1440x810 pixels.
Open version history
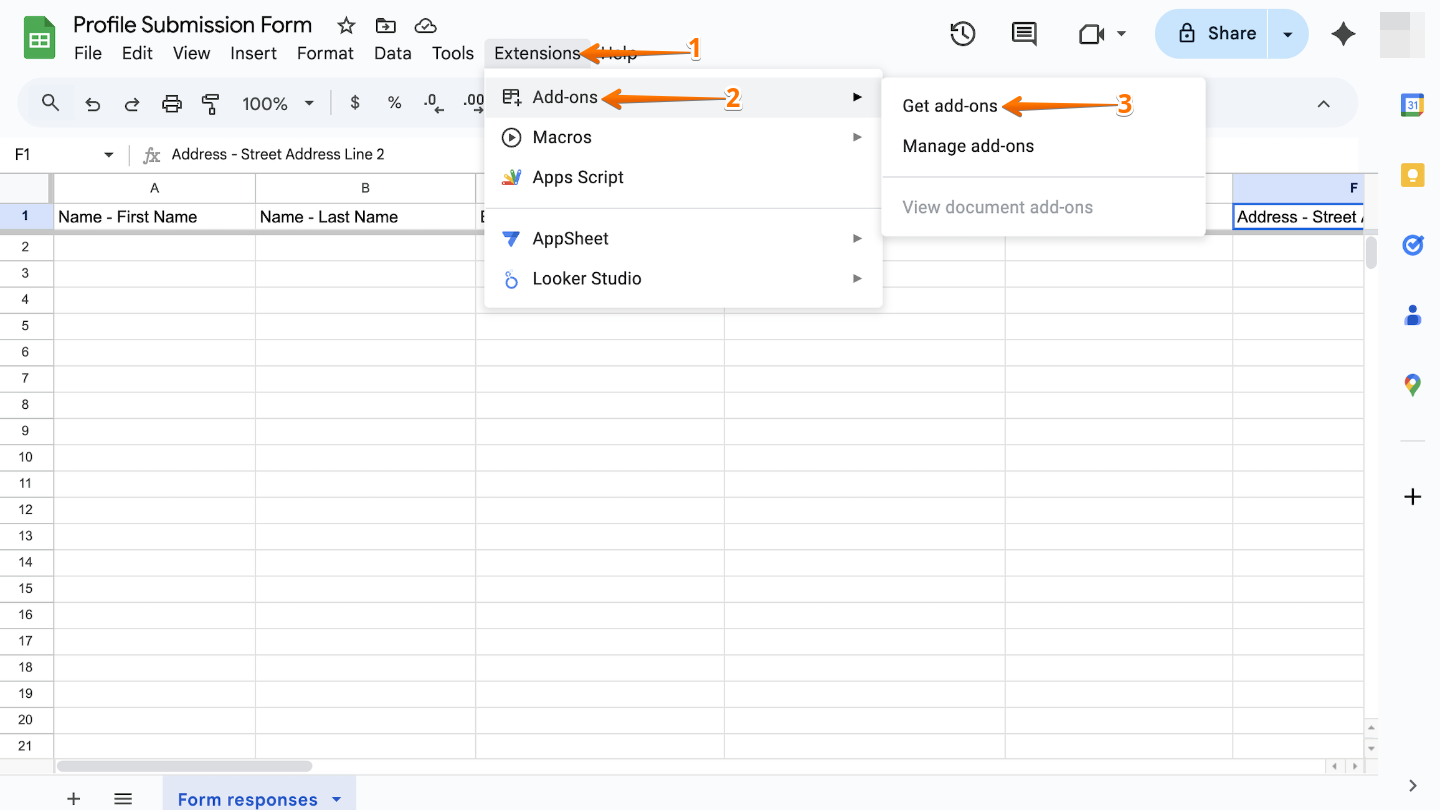962,33
